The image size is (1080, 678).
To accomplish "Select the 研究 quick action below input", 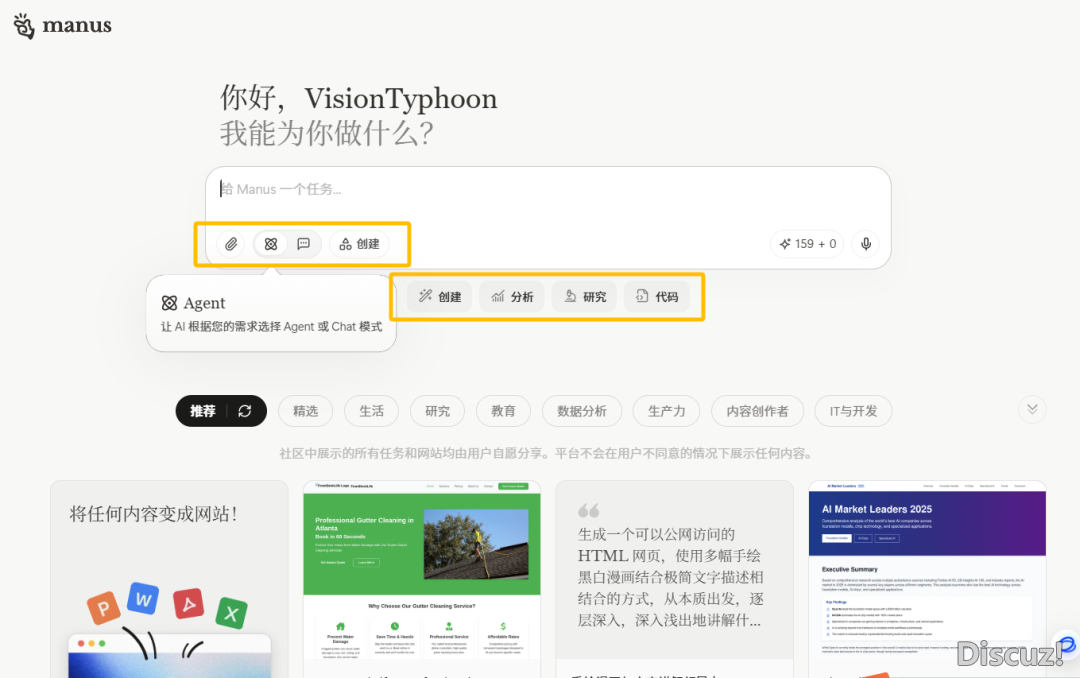I will tap(585, 297).
